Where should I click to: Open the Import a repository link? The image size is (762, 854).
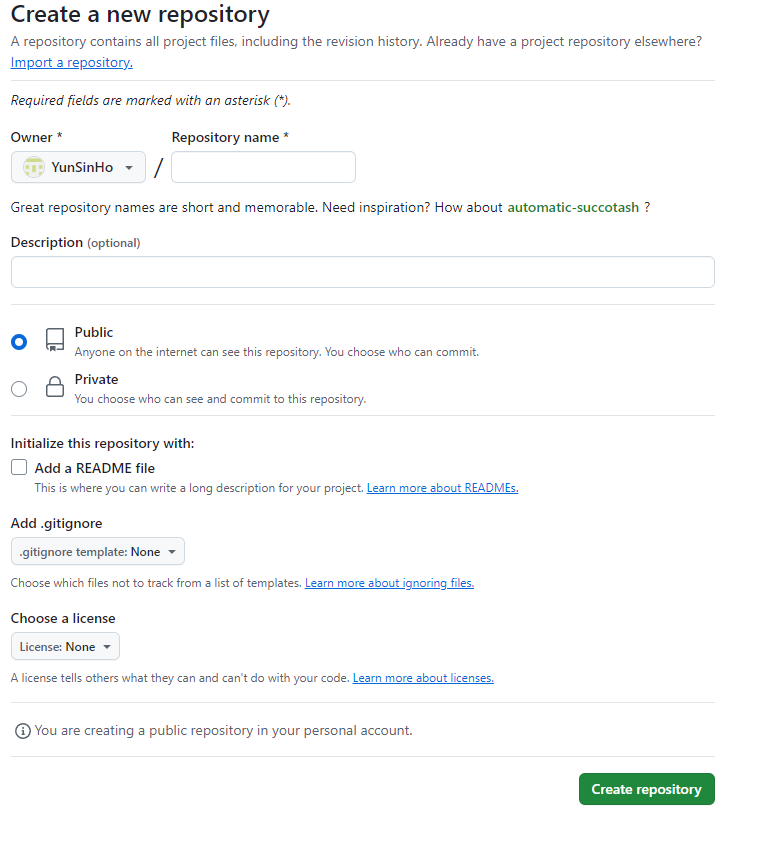(72, 63)
